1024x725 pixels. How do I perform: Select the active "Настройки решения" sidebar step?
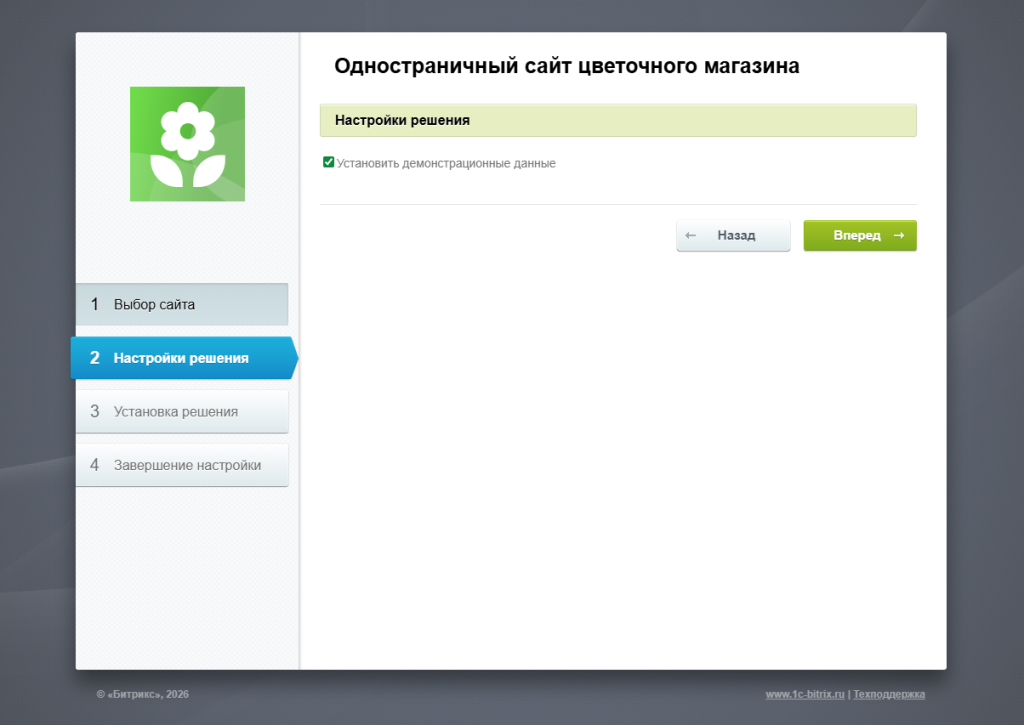click(x=181, y=358)
